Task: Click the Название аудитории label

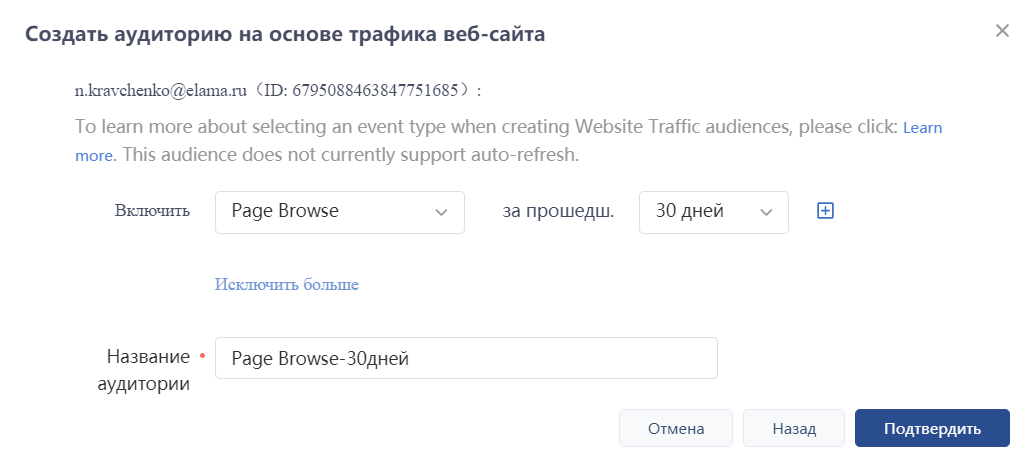Action: pos(148,370)
